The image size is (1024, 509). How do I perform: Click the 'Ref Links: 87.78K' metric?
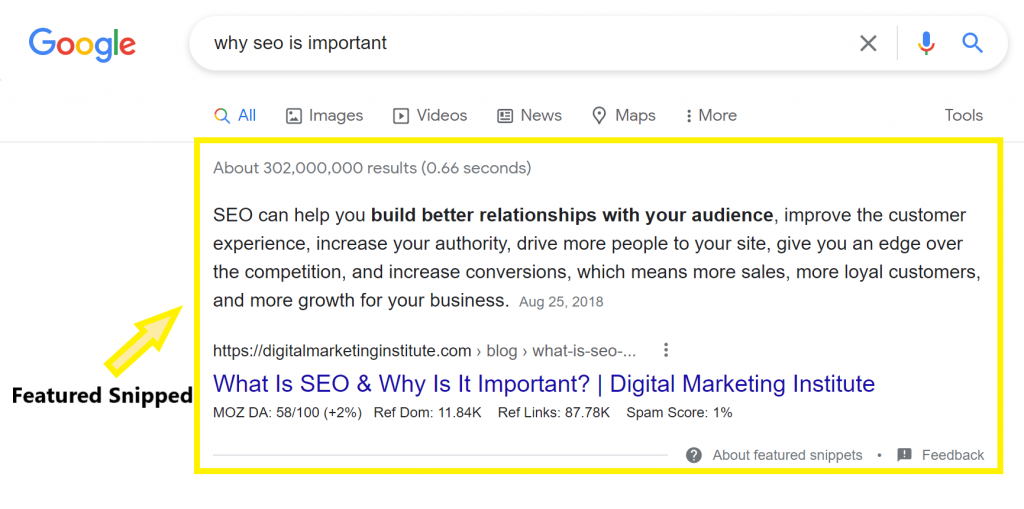click(554, 413)
